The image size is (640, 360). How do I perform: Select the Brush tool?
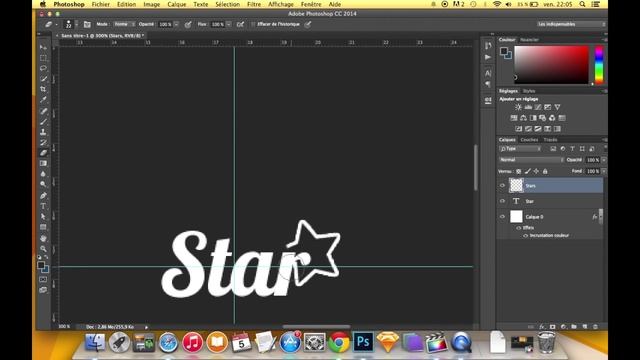(43, 122)
